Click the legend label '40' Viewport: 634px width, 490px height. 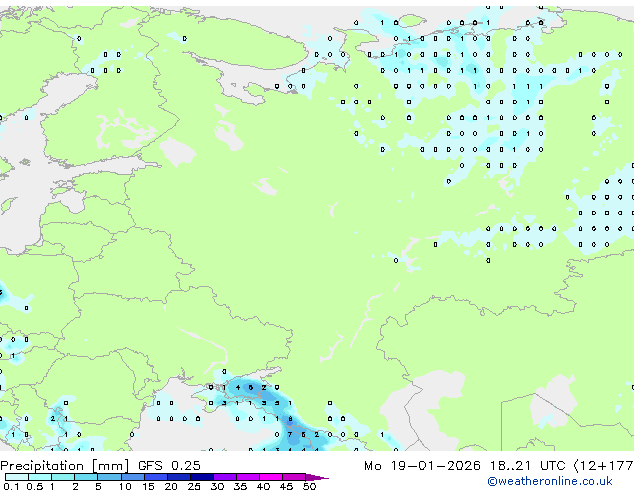click(263, 486)
